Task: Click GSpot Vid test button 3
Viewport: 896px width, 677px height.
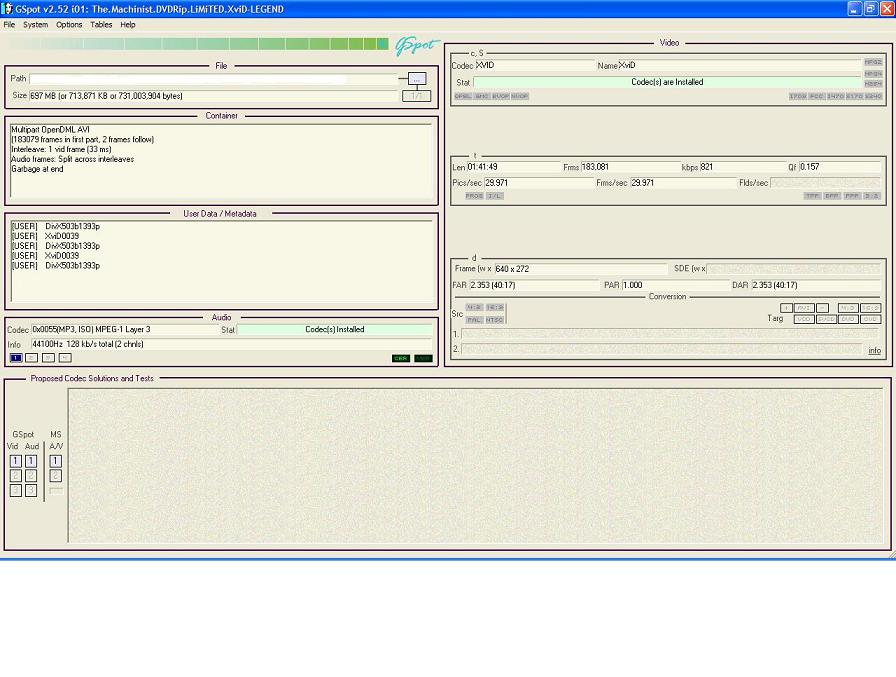Action: [16, 490]
